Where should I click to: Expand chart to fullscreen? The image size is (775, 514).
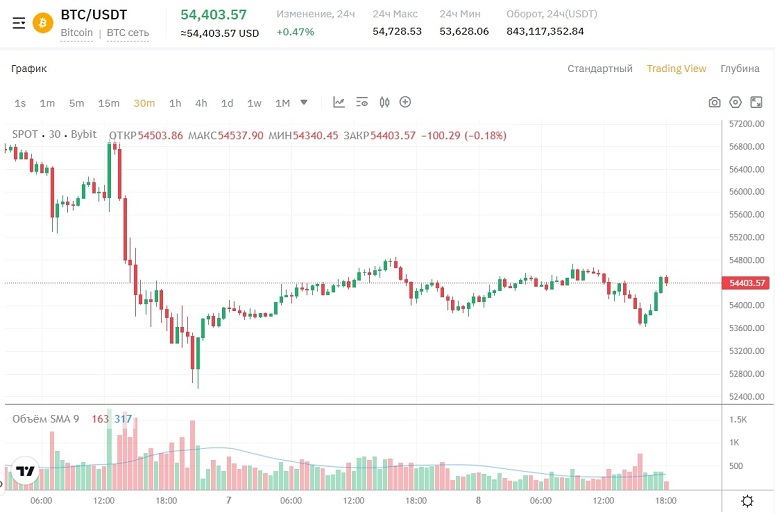click(756, 102)
